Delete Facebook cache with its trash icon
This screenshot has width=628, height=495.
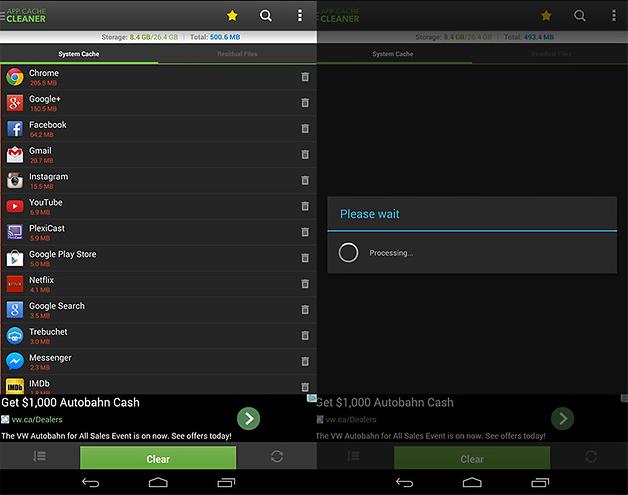coord(305,129)
